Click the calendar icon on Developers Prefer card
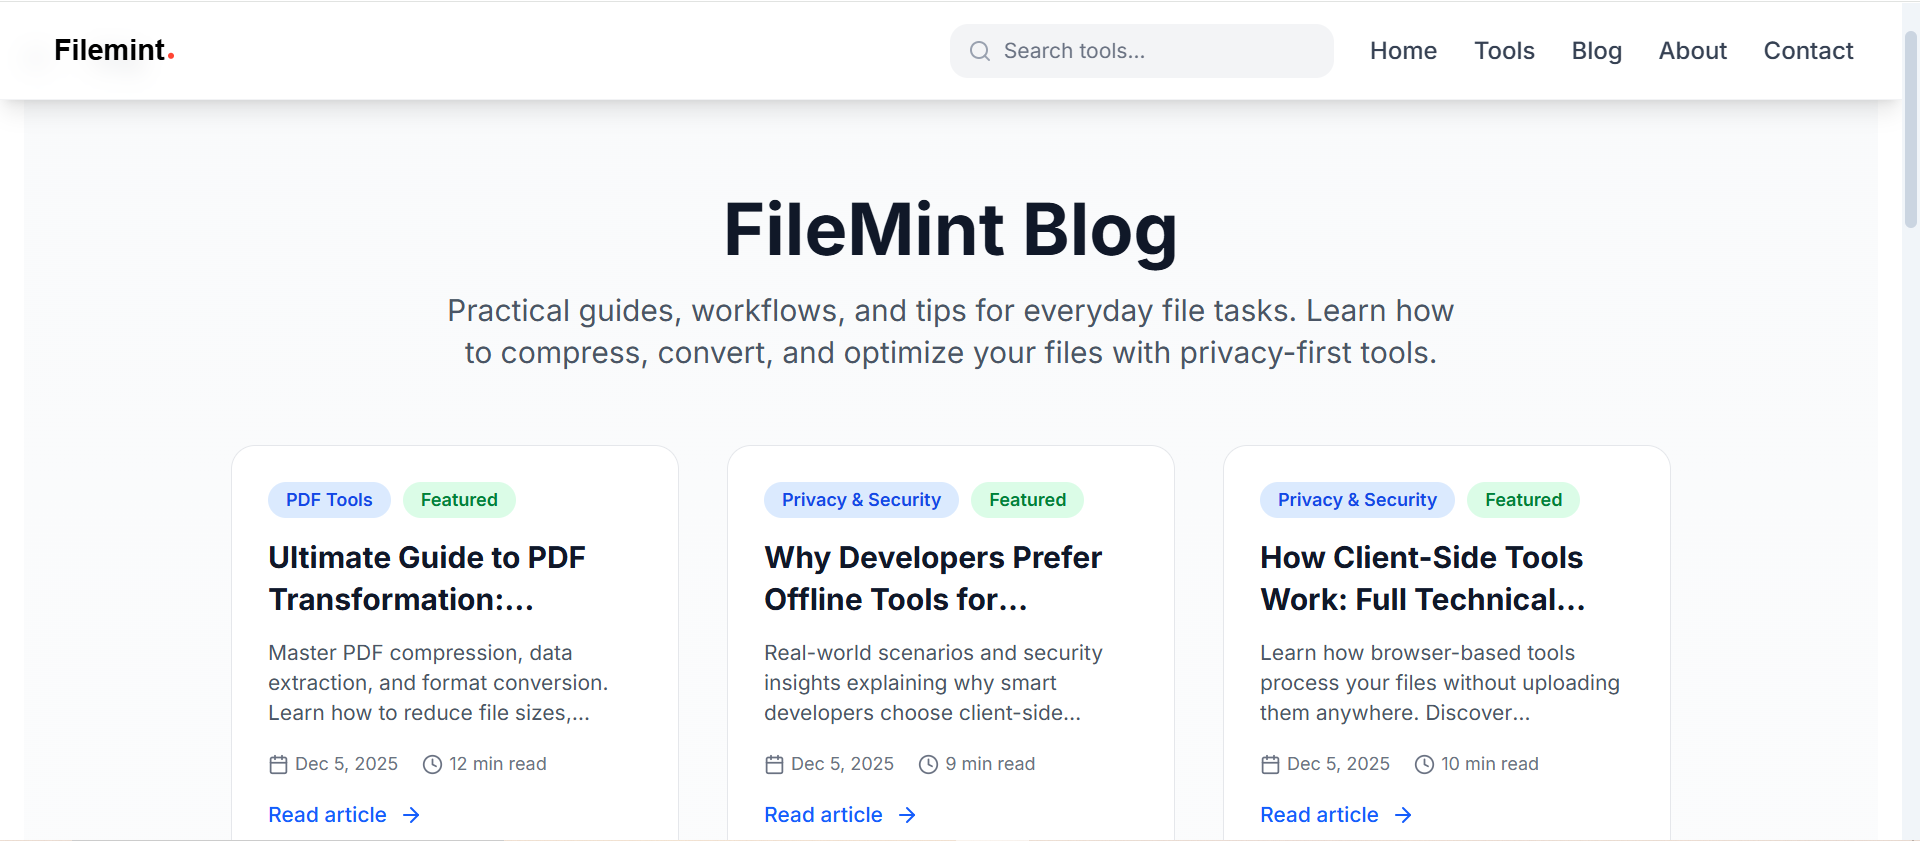Viewport: 1920px width, 841px height. pos(774,765)
